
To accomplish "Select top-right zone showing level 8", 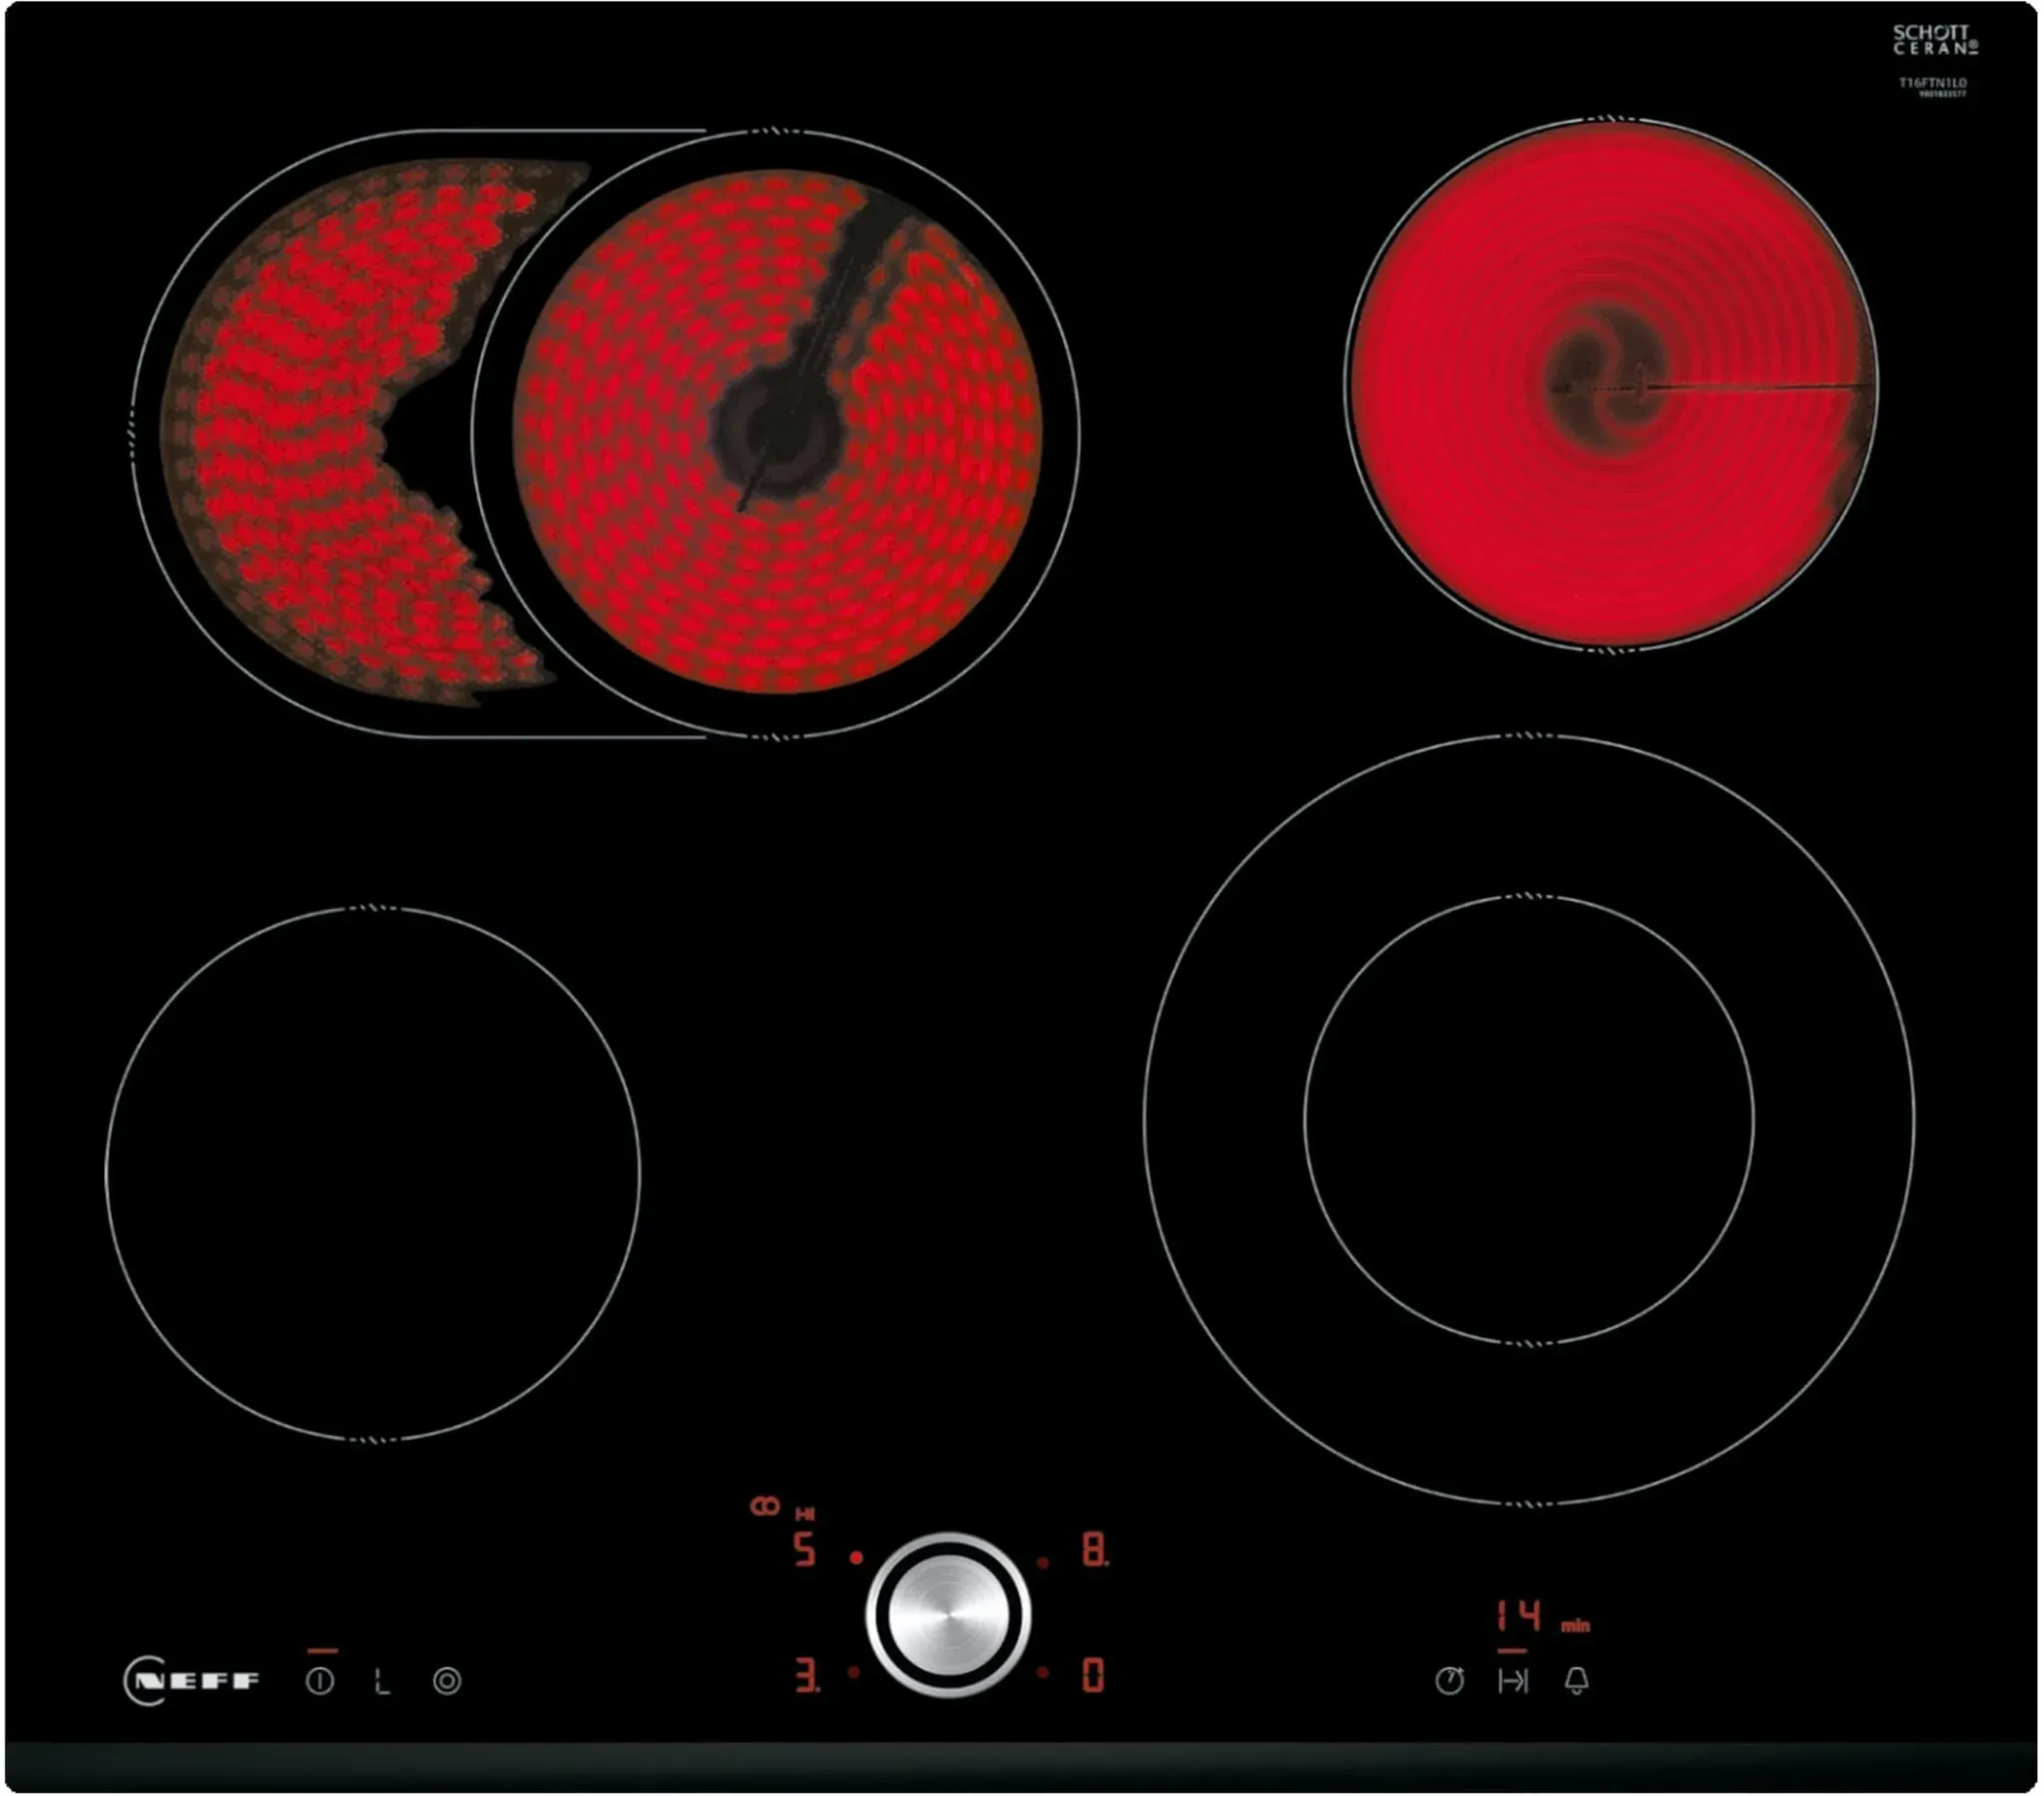I will [x=1094, y=1550].
